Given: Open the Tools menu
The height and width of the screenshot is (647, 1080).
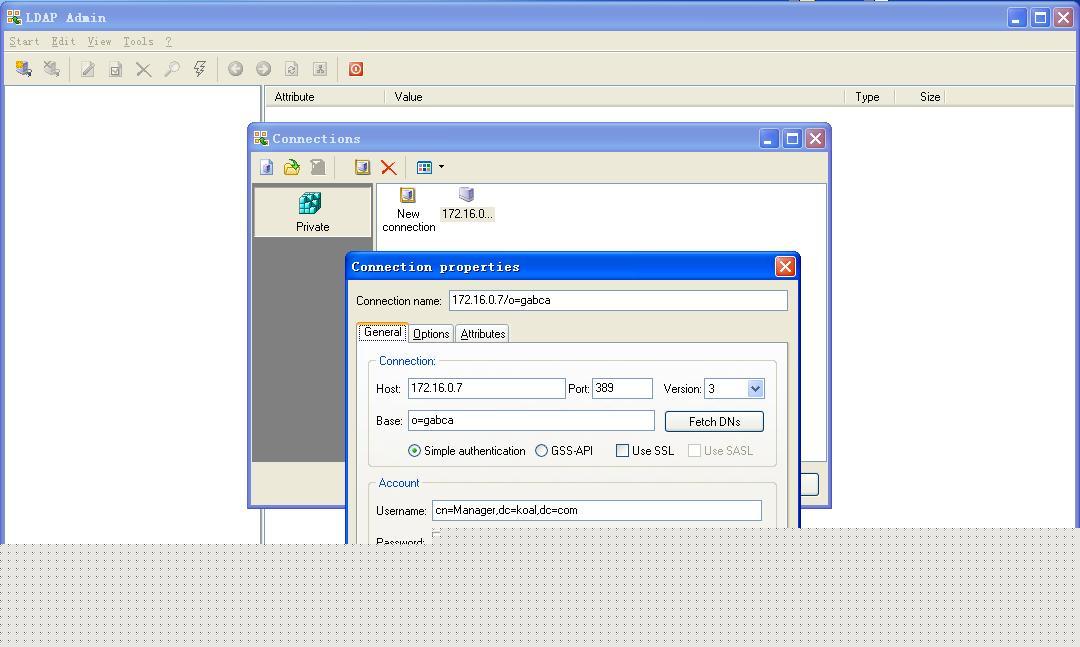Looking at the screenshot, I should pyautogui.click(x=138, y=41).
